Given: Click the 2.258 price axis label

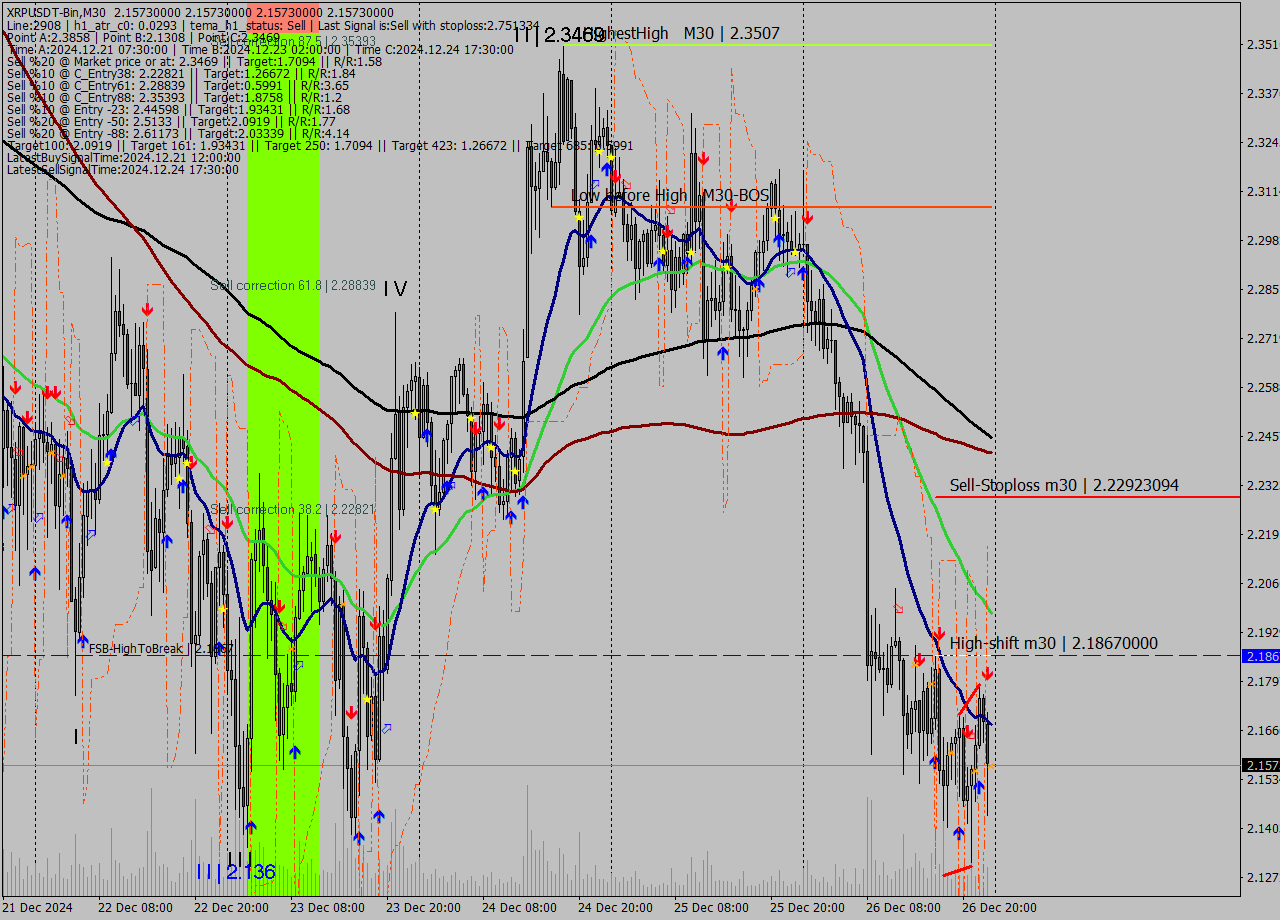Looking at the screenshot, I should coord(1262,387).
